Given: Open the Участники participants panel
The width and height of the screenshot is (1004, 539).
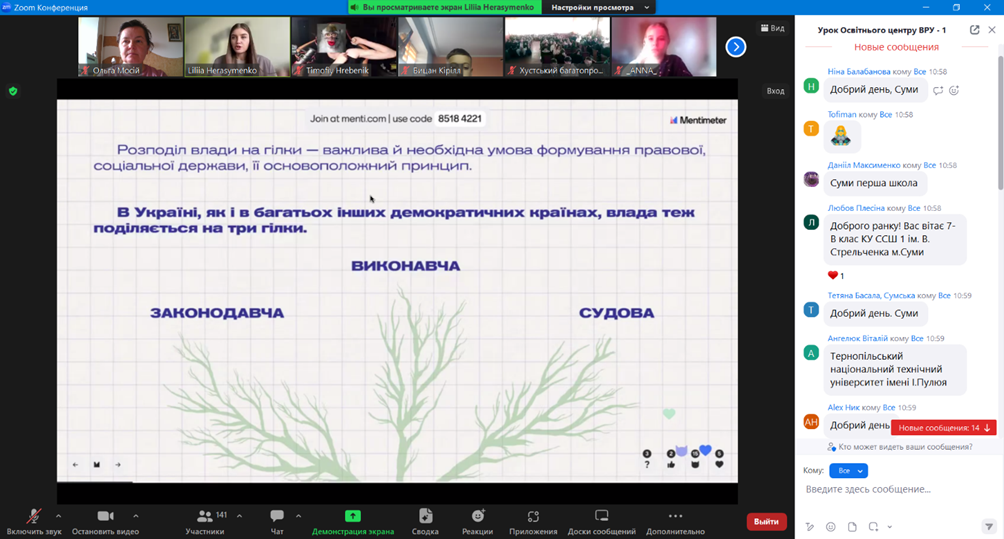Looking at the screenshot, I should coord(205,516).
